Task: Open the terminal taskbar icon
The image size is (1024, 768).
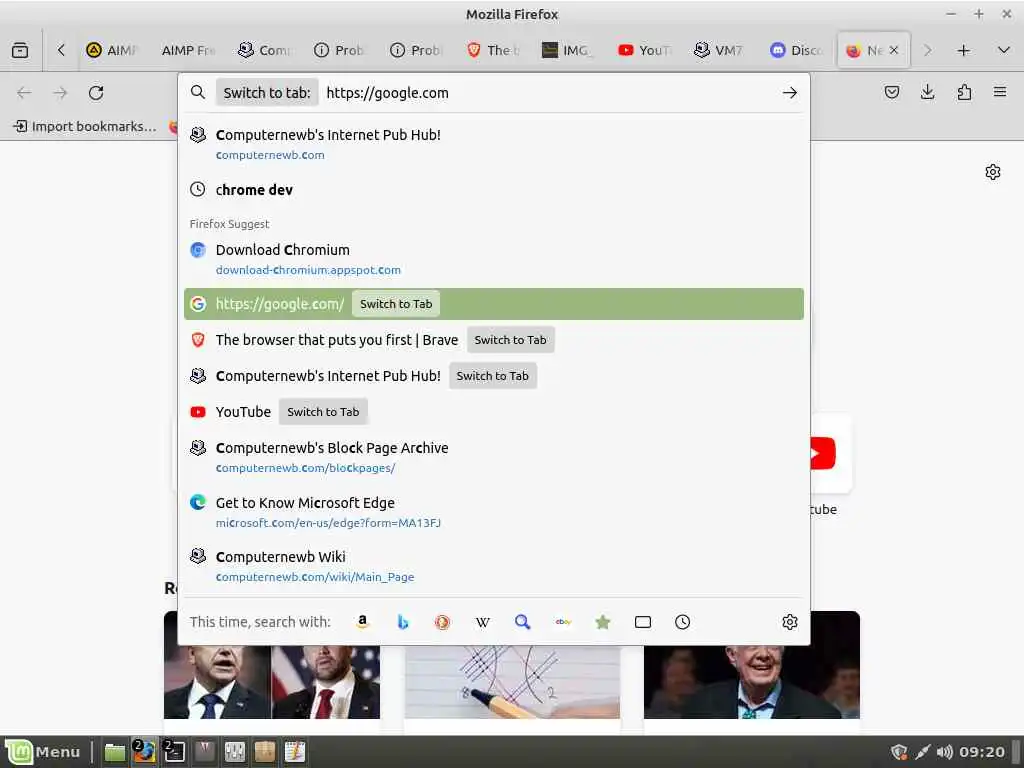Action: pos(174,752)
